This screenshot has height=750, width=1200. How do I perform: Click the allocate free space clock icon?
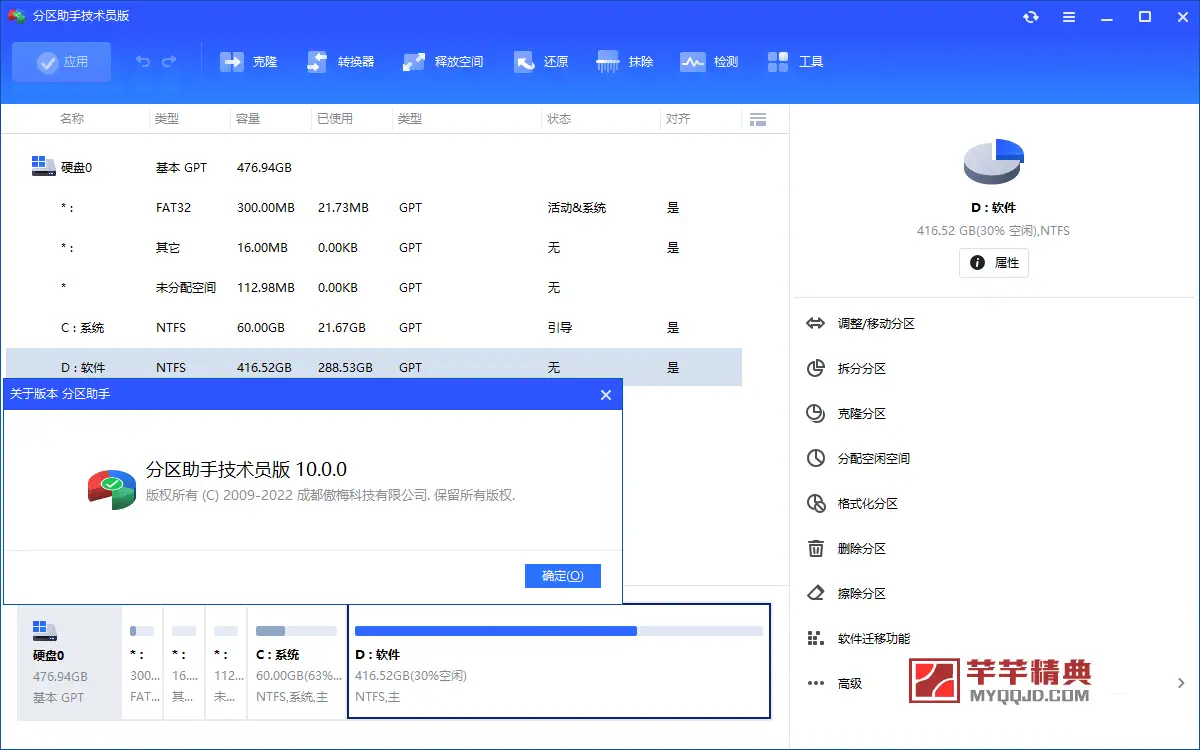pyautogui.click(x=816, y=459)
